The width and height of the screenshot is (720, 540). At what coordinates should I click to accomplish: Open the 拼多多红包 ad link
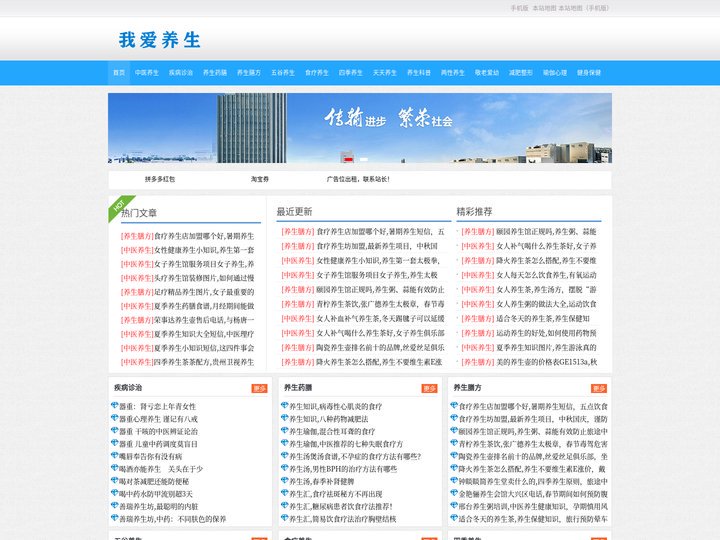point(160,179)
